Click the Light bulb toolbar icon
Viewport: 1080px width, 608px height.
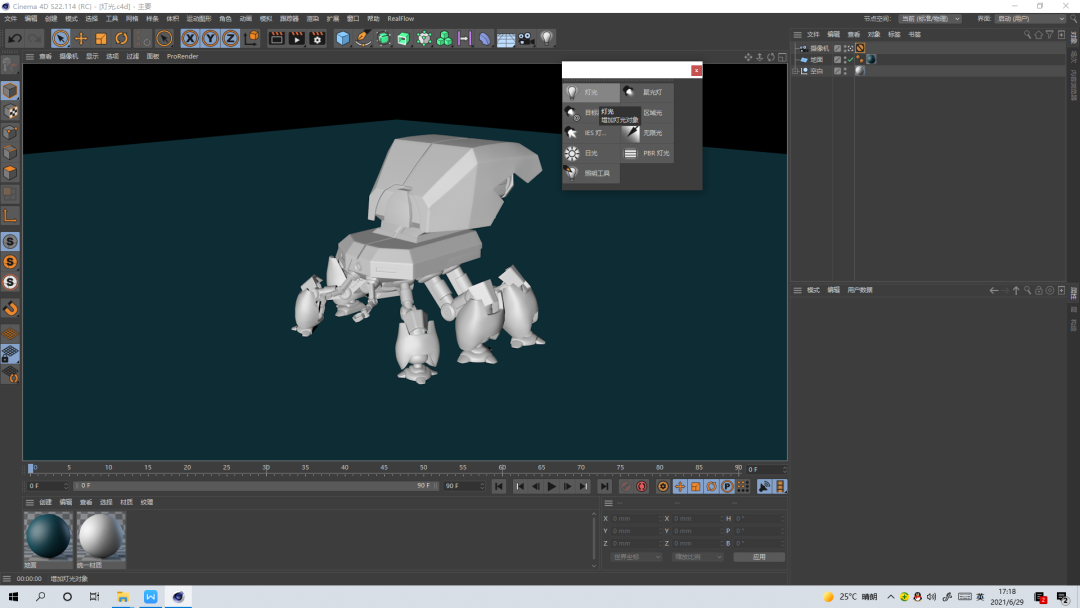[x=546, y=39]
